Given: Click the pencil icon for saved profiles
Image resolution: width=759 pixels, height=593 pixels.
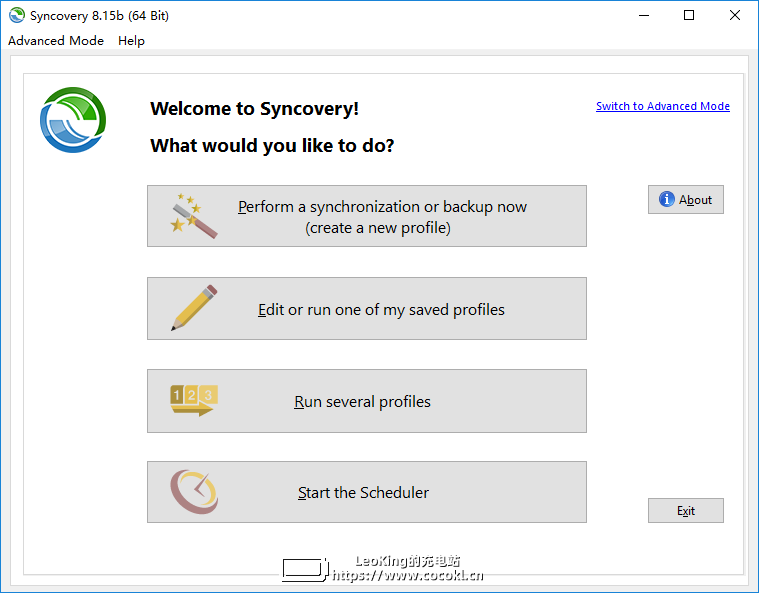Looking at the screenshot, I should [194, 308].
